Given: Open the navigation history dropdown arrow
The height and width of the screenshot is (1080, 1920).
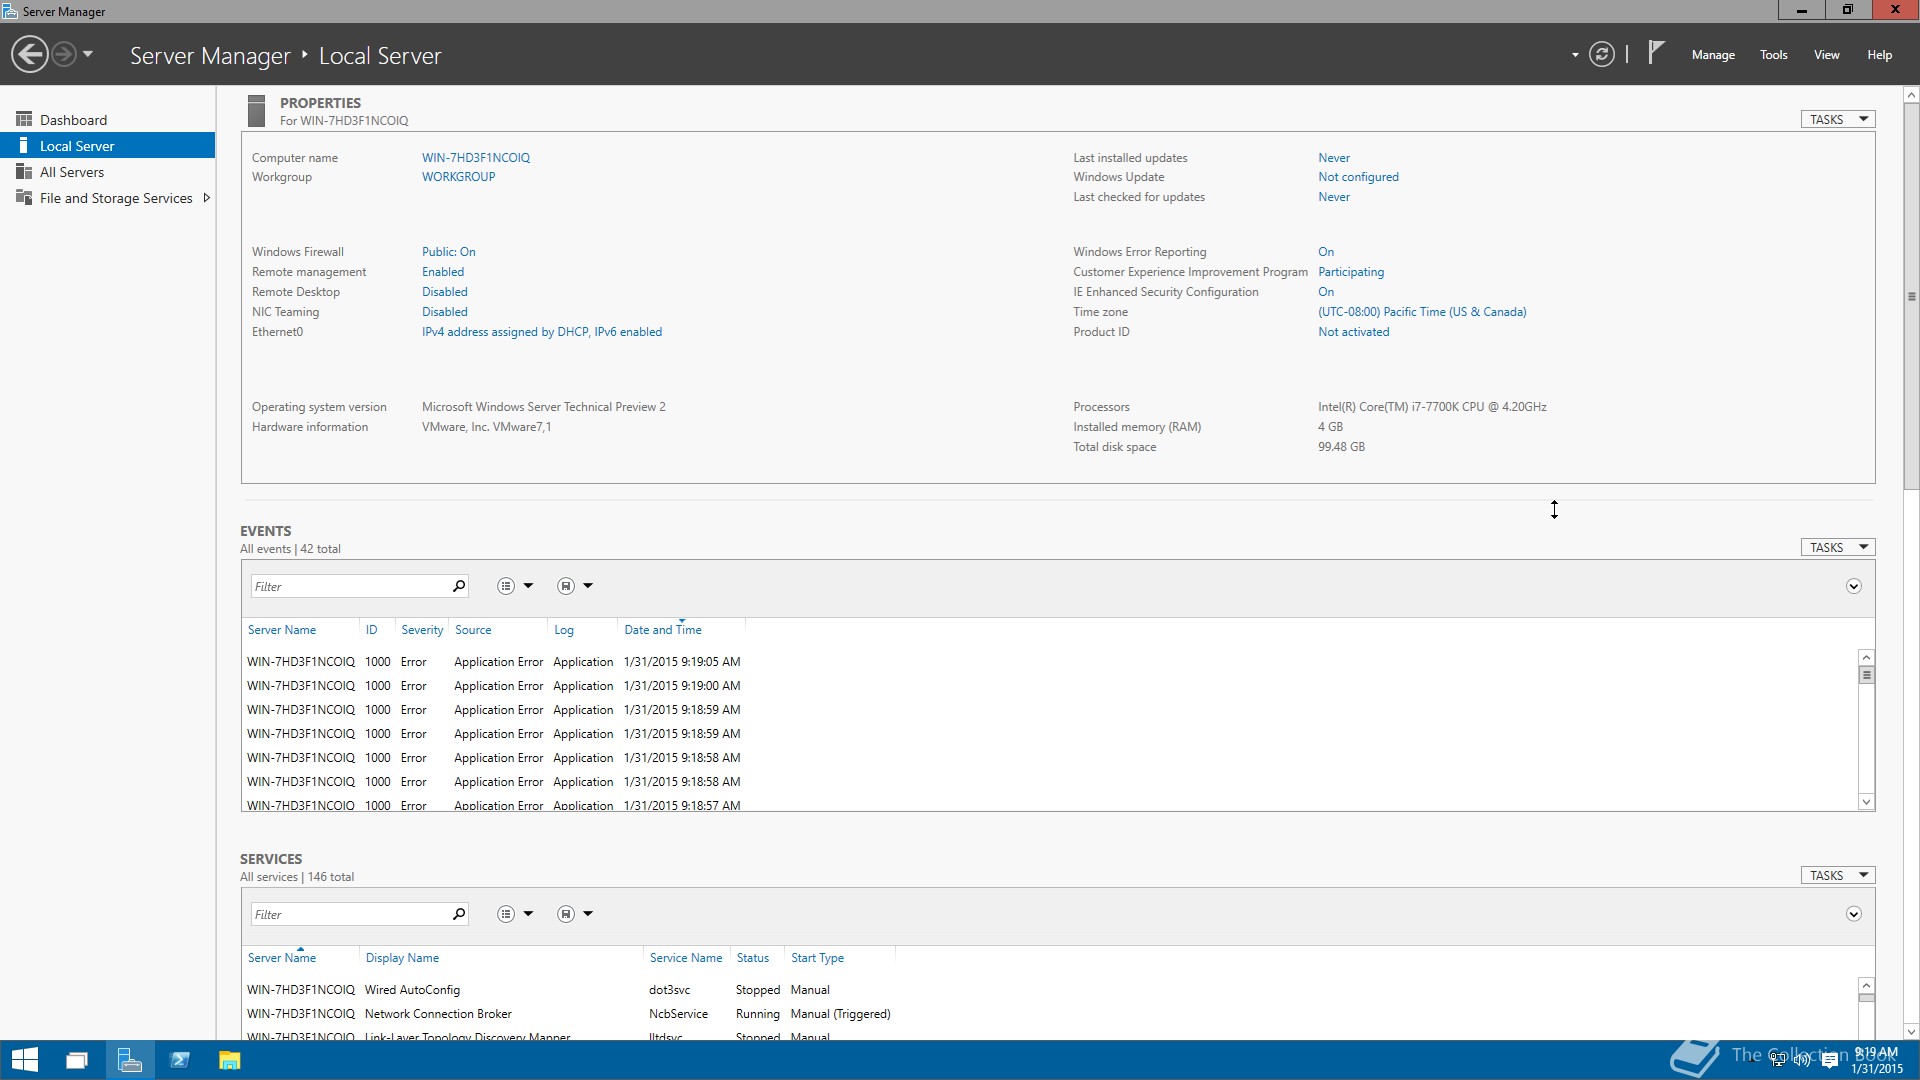Looking at the screenshot, I should 88,54.
